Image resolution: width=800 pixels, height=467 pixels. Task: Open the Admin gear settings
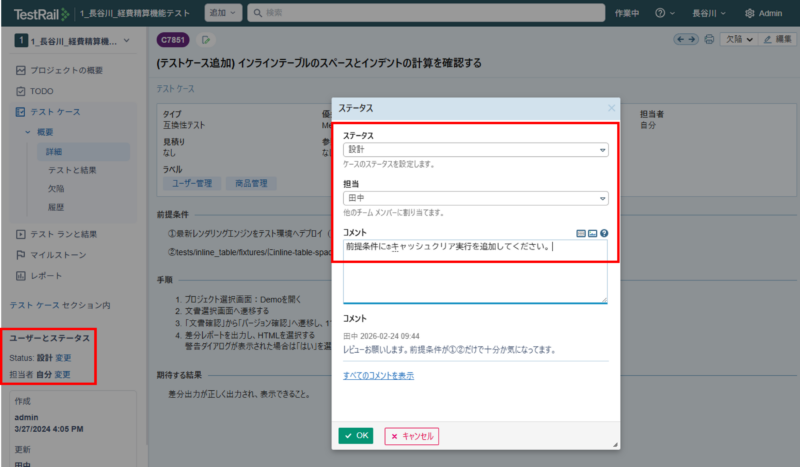[x=763, y=13]
